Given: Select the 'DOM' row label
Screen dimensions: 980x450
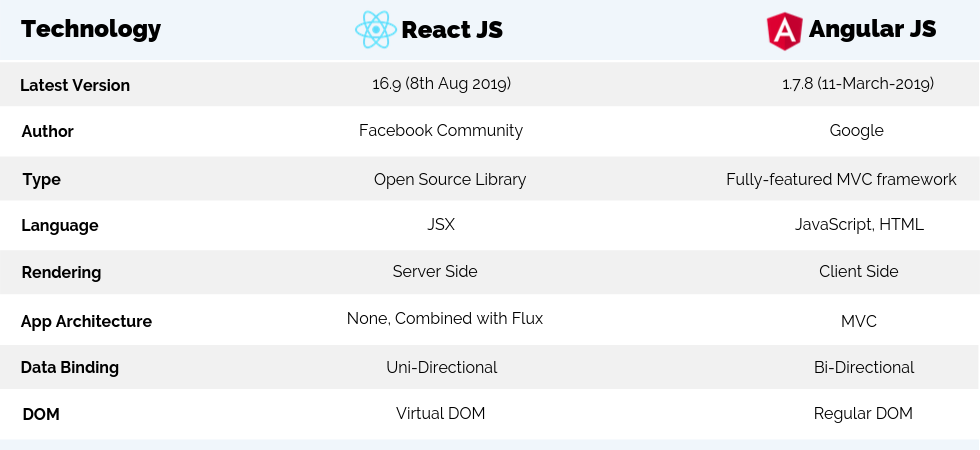Looking at the screenshot, I should (x=41, y=414).
